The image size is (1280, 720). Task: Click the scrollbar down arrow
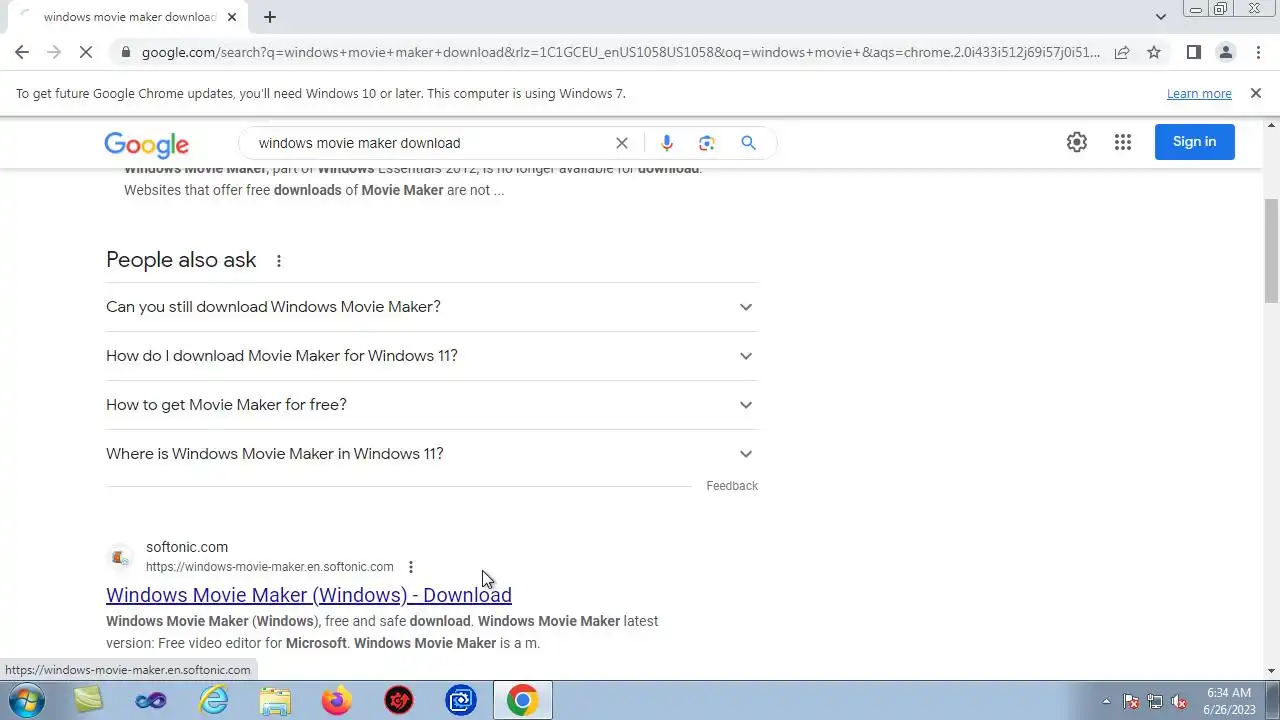[x=1271, y=671]
